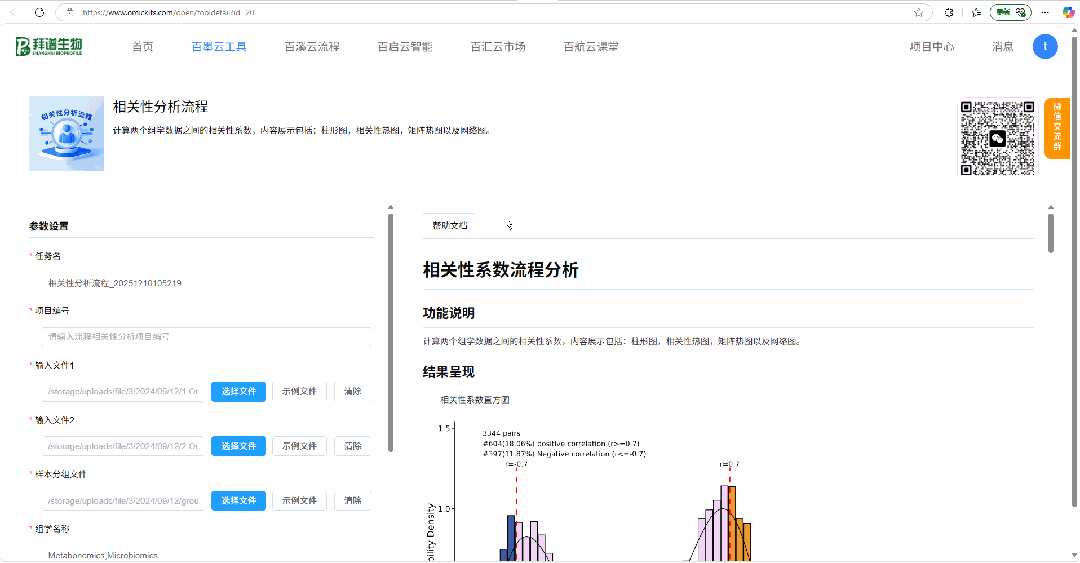Click the browser back arrow
The image size is (1080, 563).
point(13,13)
